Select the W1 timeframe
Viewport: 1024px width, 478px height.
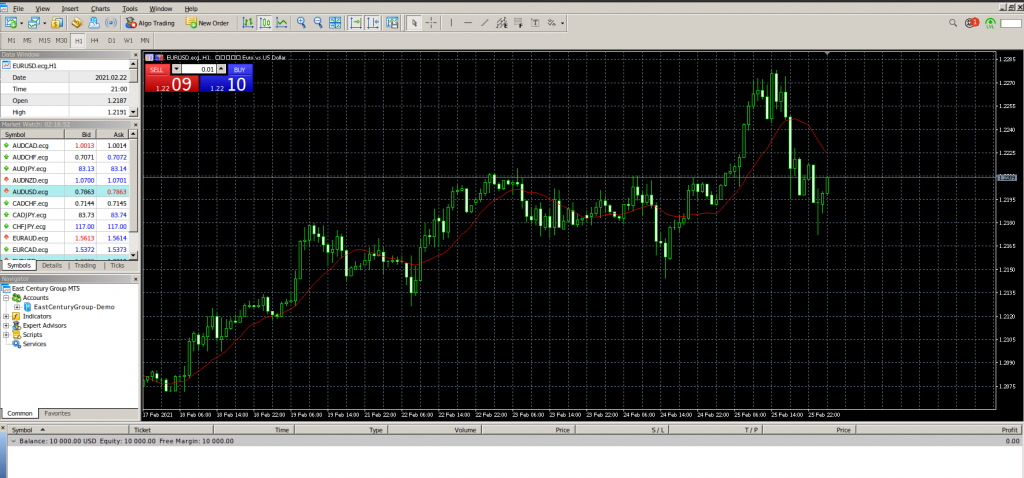[x=128, y=40]
